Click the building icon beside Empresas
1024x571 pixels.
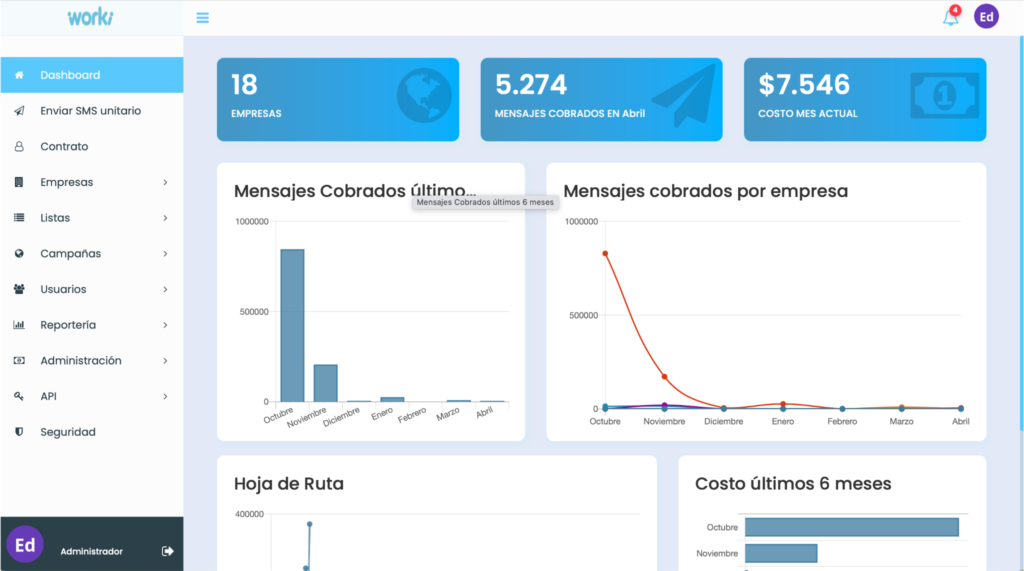point(19,182)
